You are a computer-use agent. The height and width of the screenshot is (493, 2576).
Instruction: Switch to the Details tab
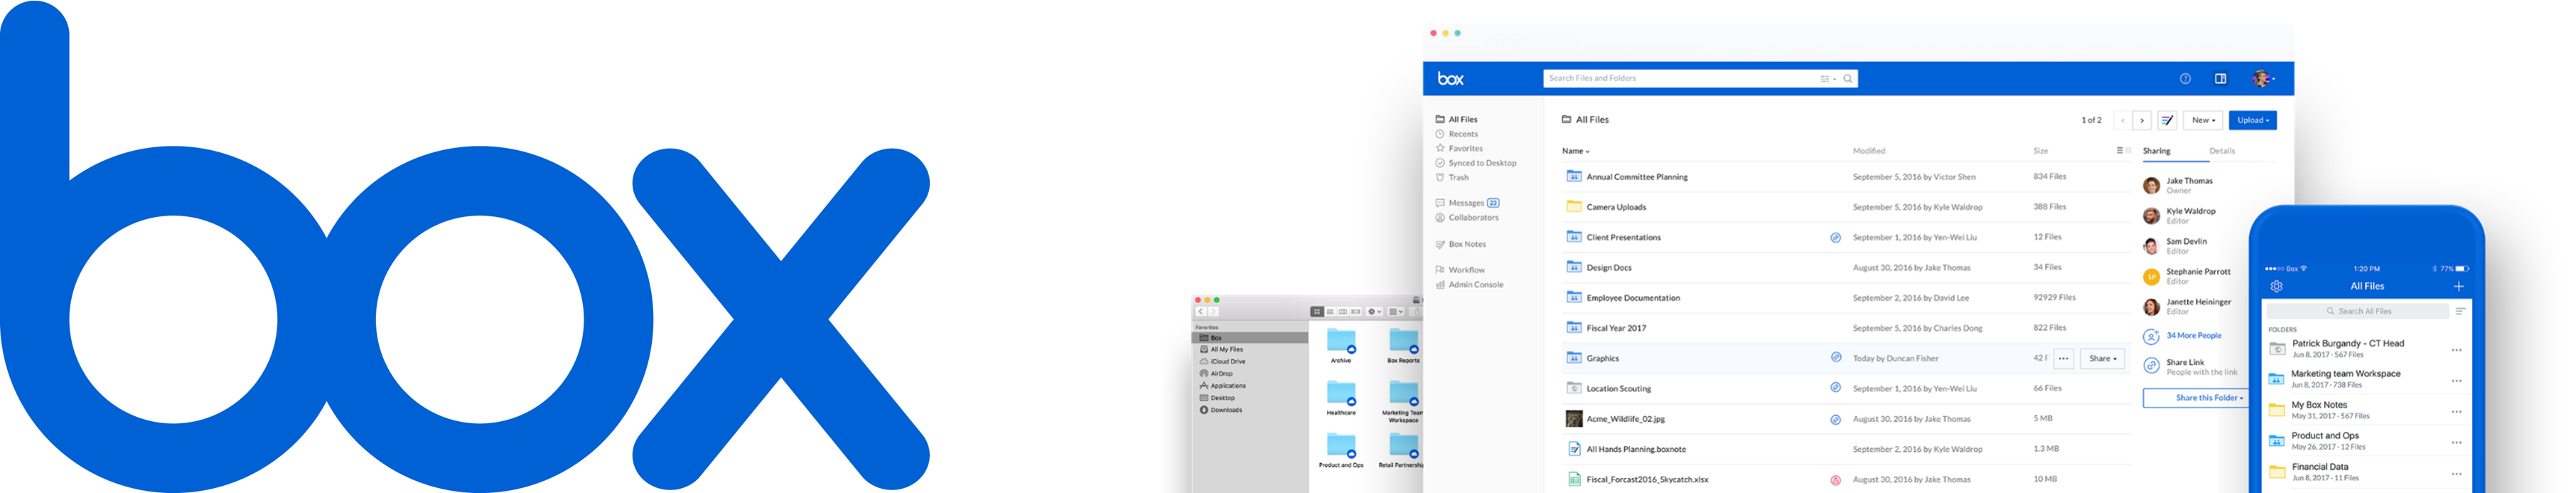(2222, 151)
